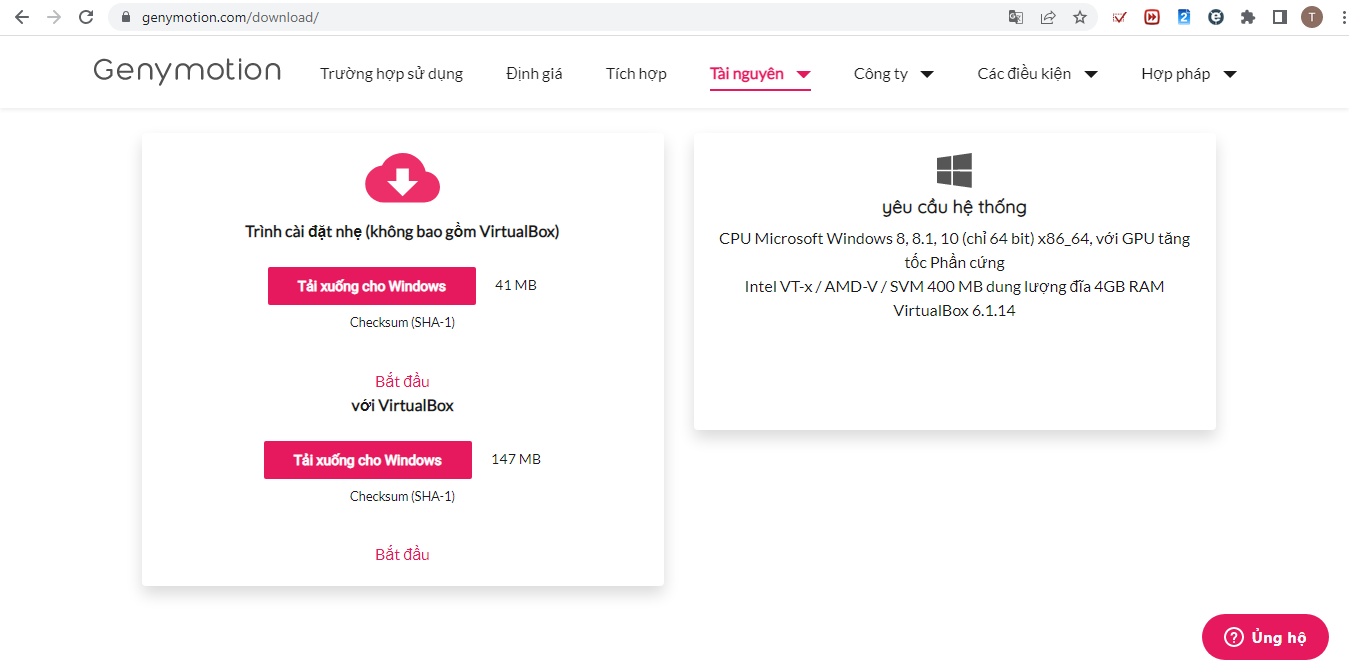1349x670 pixels.
Task: Click the Ủng hộ support button
Action: [1265, 637]
